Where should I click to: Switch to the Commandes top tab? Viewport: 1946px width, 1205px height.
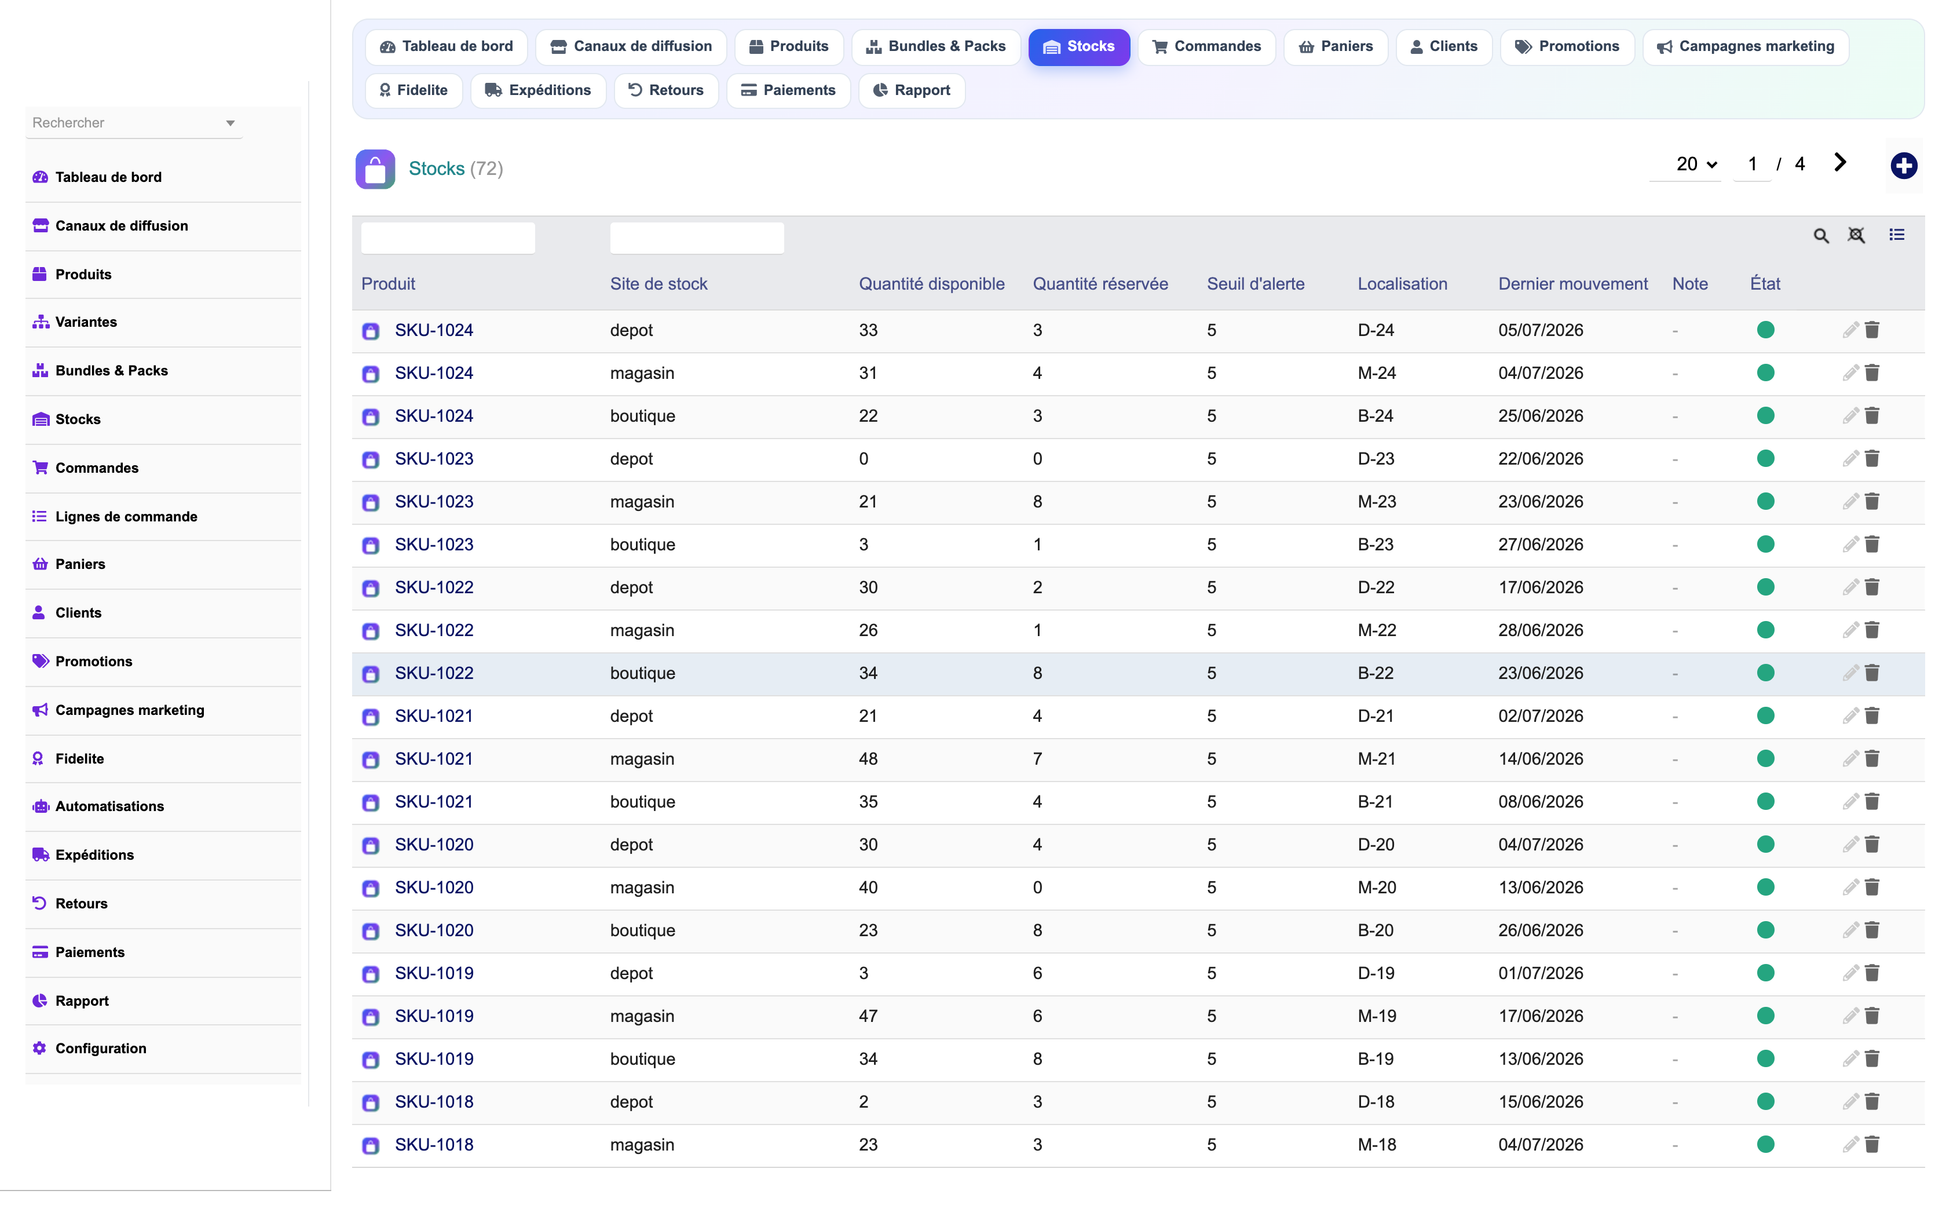[x=1206, y=47]
